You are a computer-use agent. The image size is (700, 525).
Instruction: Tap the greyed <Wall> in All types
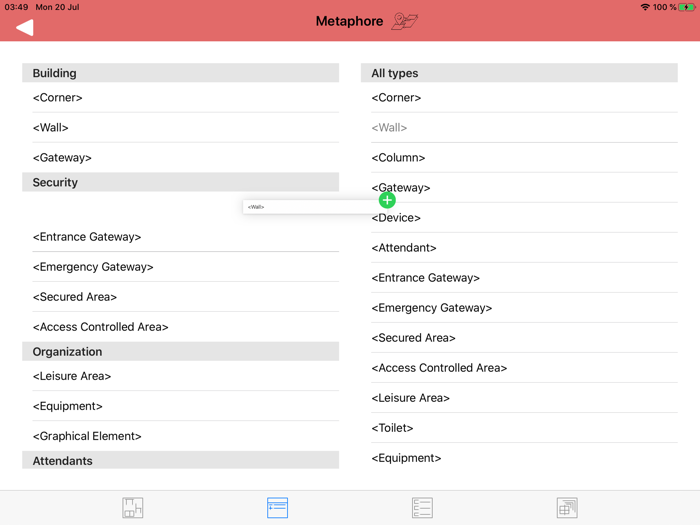pos(524,128)
